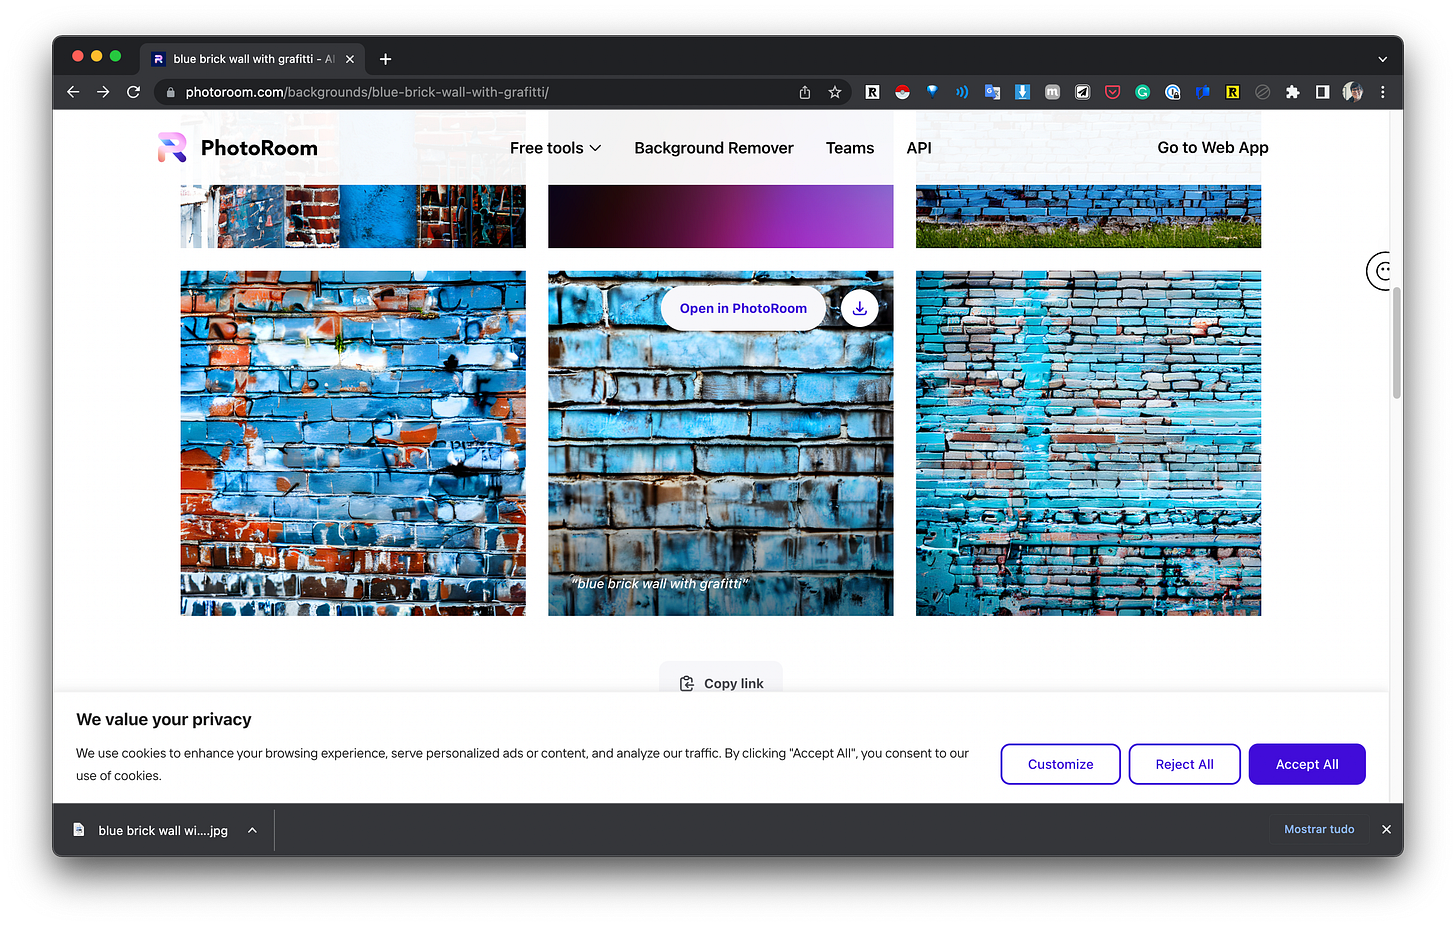The width and height of the screenshot is (1456, 926).
Task: Open the API nav item
Action: coord(919,148)
